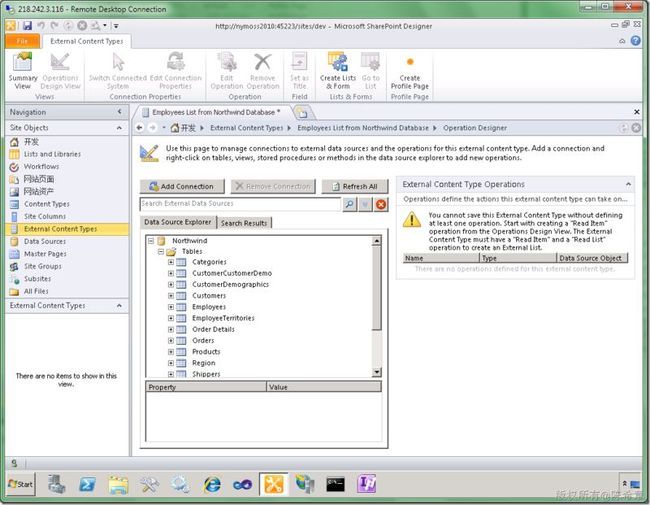Open Command Prompt from the taskbar
Screen dimensions: 650x505
coord(335,484)
